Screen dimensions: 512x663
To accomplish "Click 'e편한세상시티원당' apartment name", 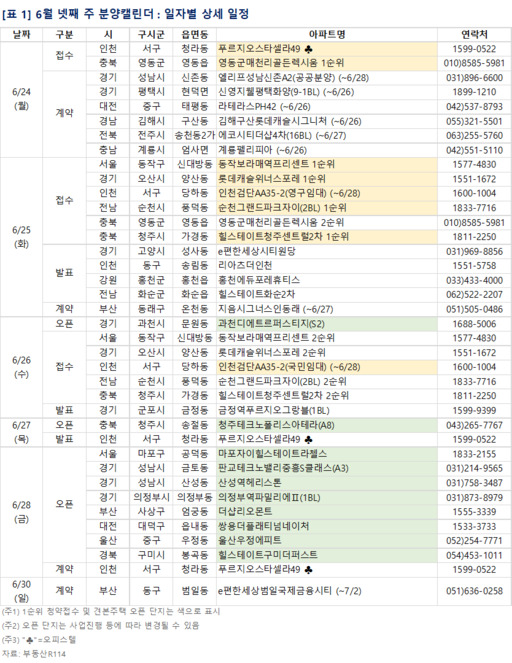I will 257,251.
